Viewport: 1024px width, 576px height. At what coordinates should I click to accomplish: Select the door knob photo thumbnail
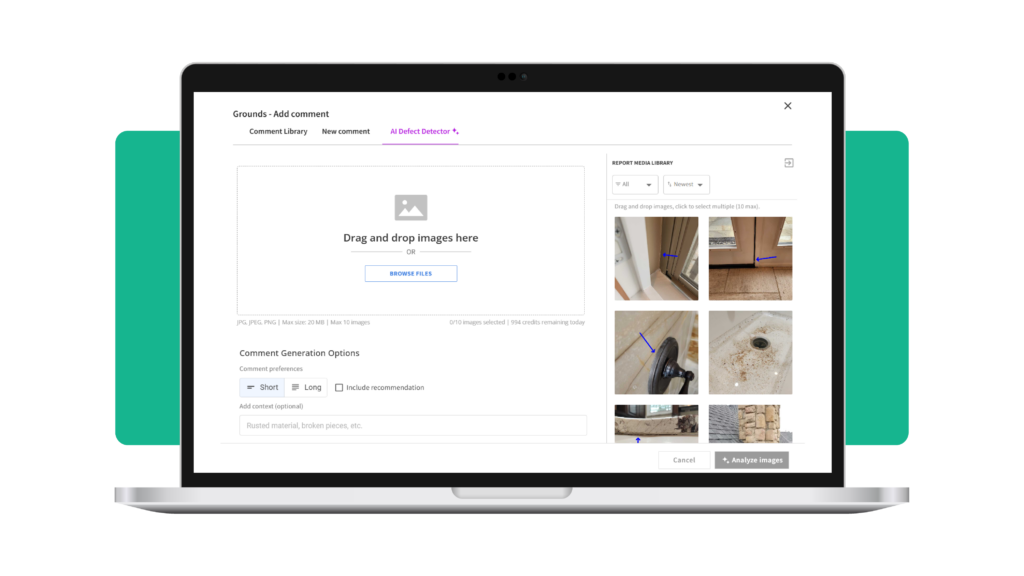(656, 352)
